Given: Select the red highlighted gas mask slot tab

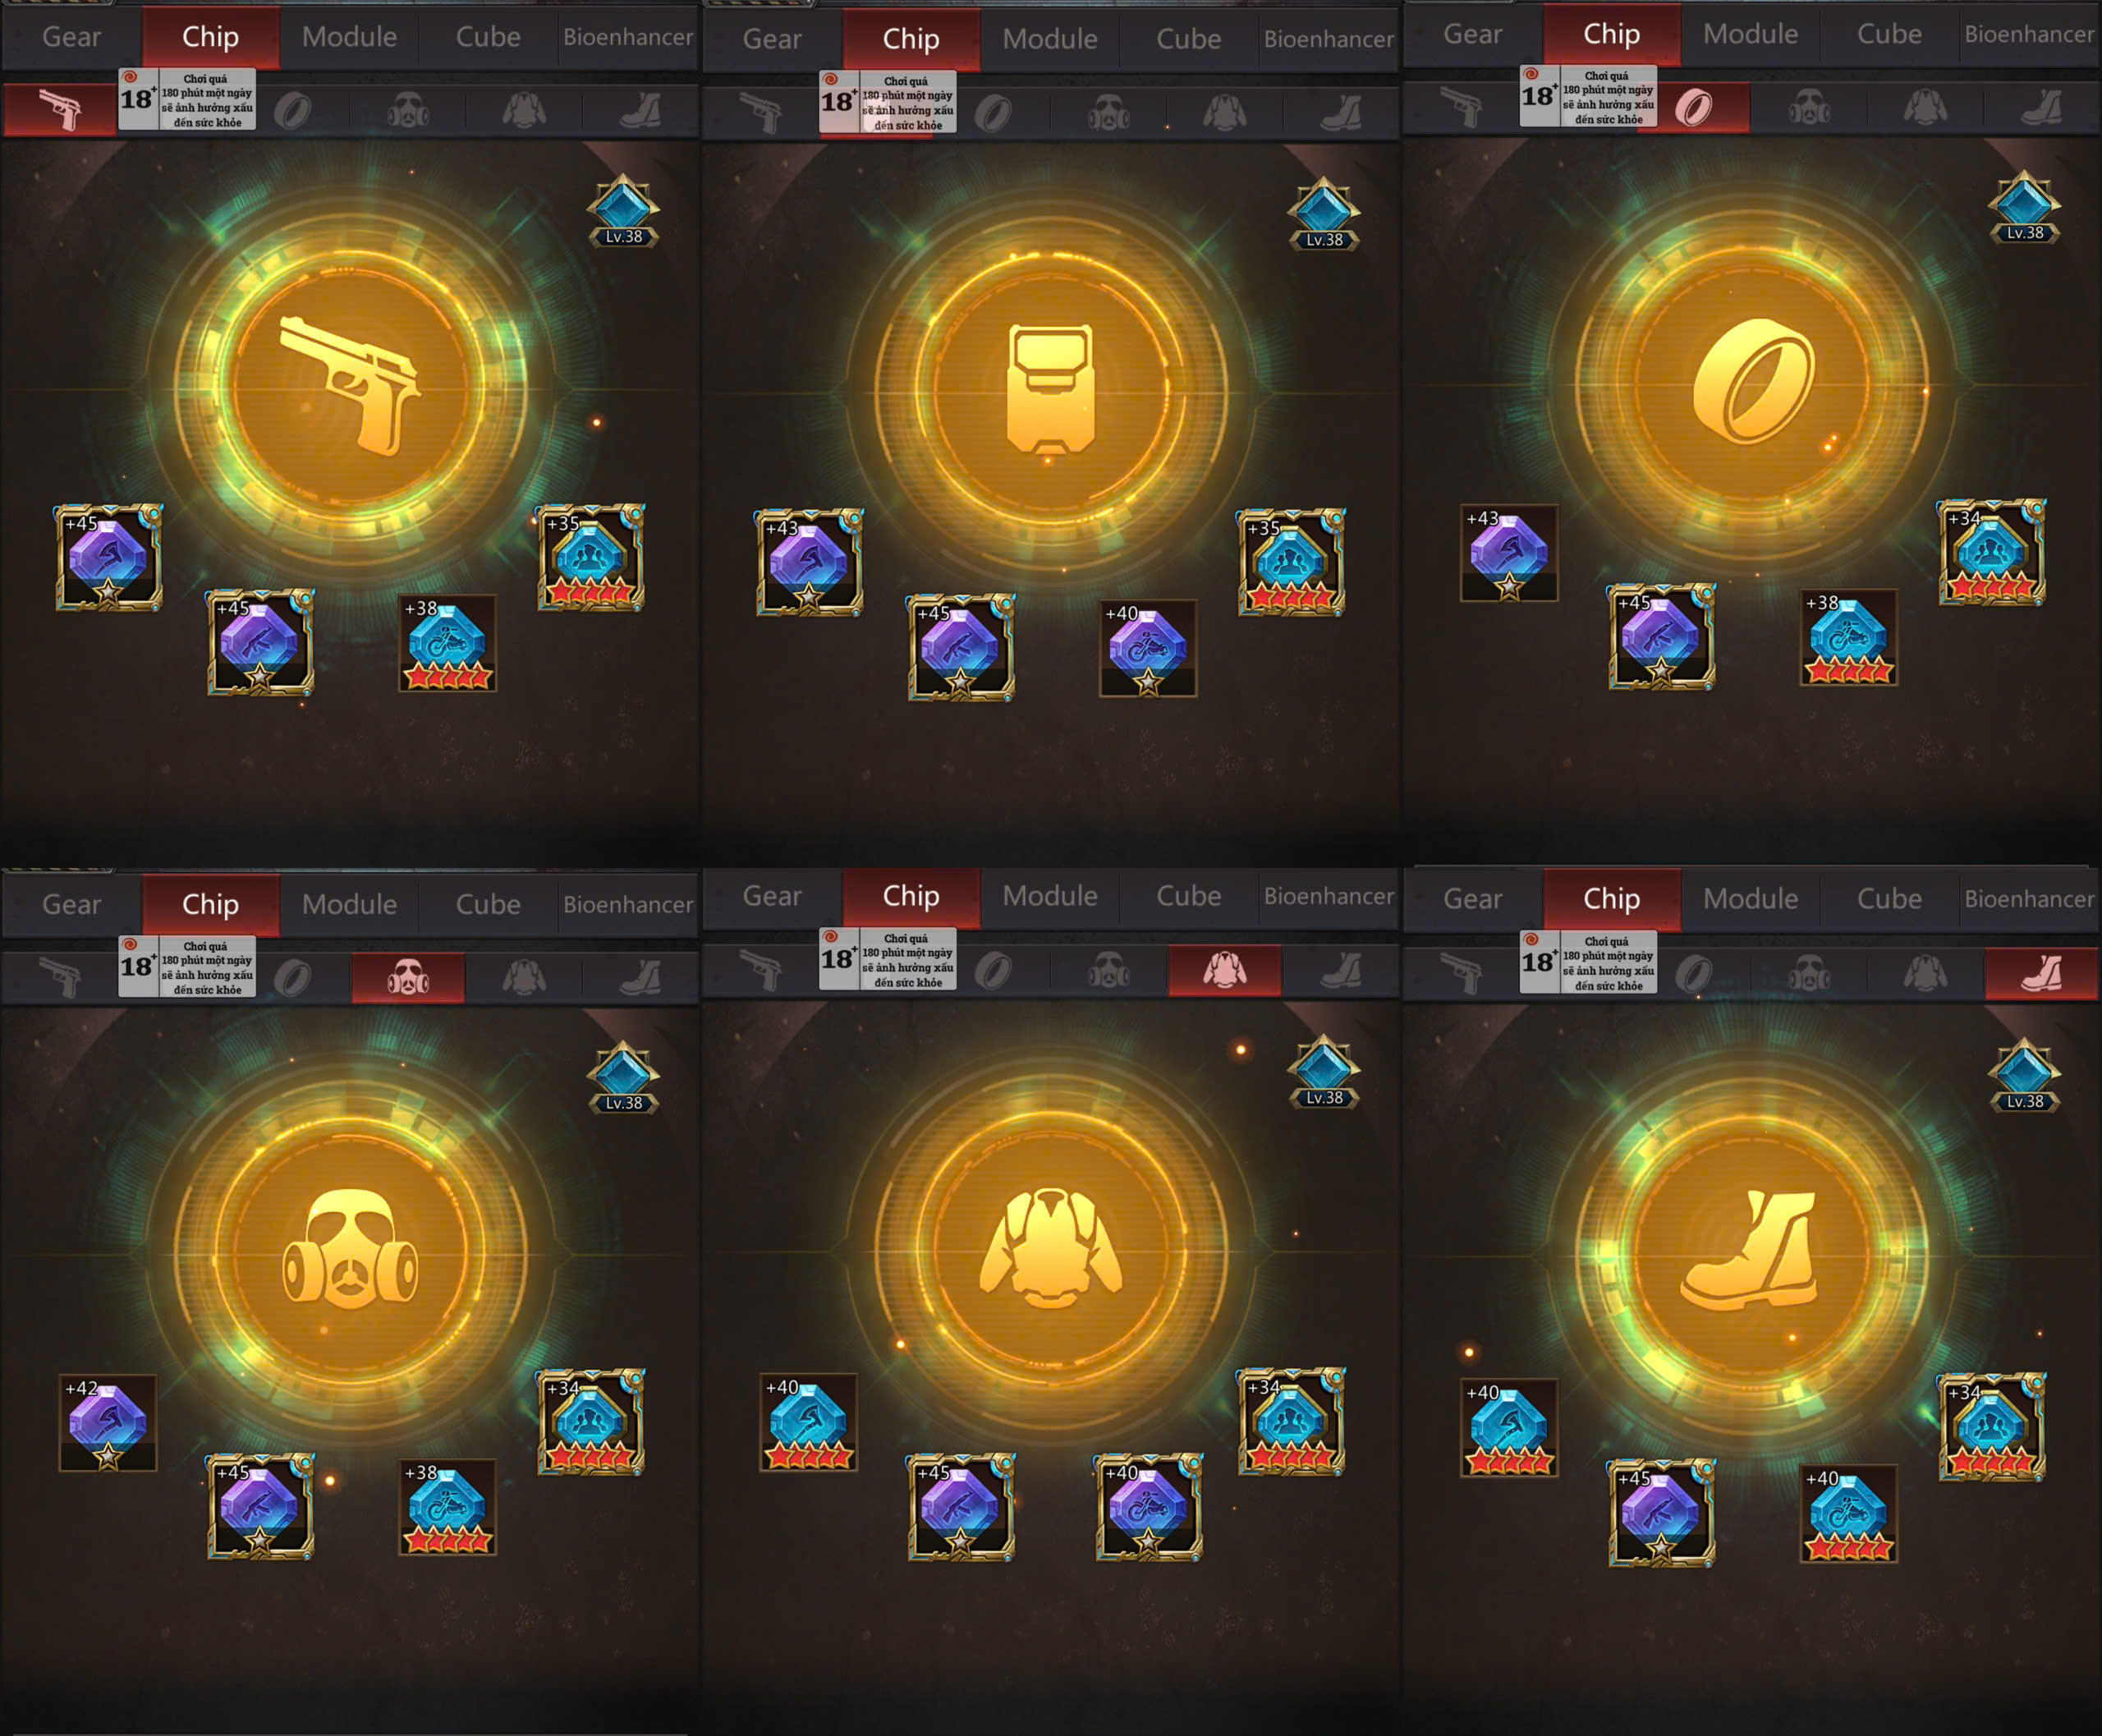Looking at the screenshot, I should pyautogui.click(x=408, y=977).
